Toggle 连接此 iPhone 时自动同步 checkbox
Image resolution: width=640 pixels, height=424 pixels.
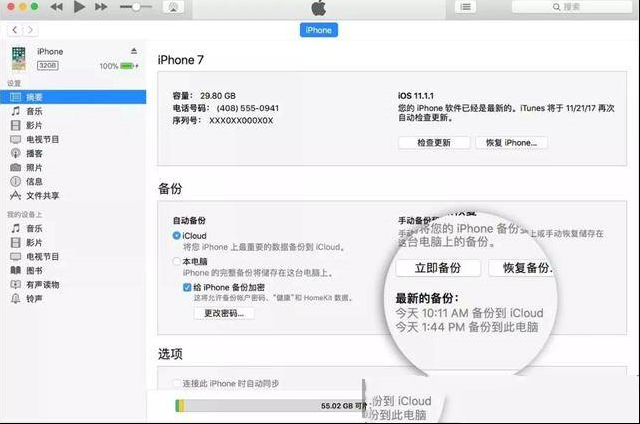(x=177, y=383)
